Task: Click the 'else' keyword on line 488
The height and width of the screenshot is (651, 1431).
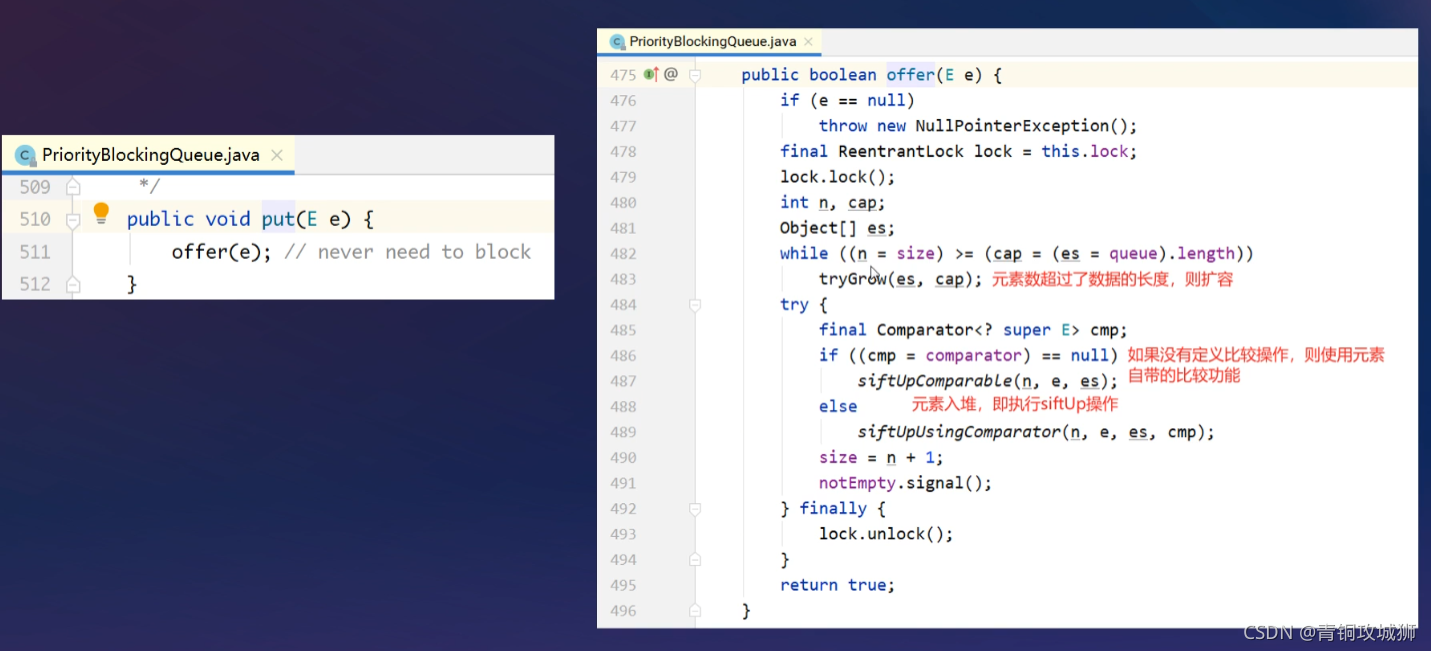Action: [838, 407]
